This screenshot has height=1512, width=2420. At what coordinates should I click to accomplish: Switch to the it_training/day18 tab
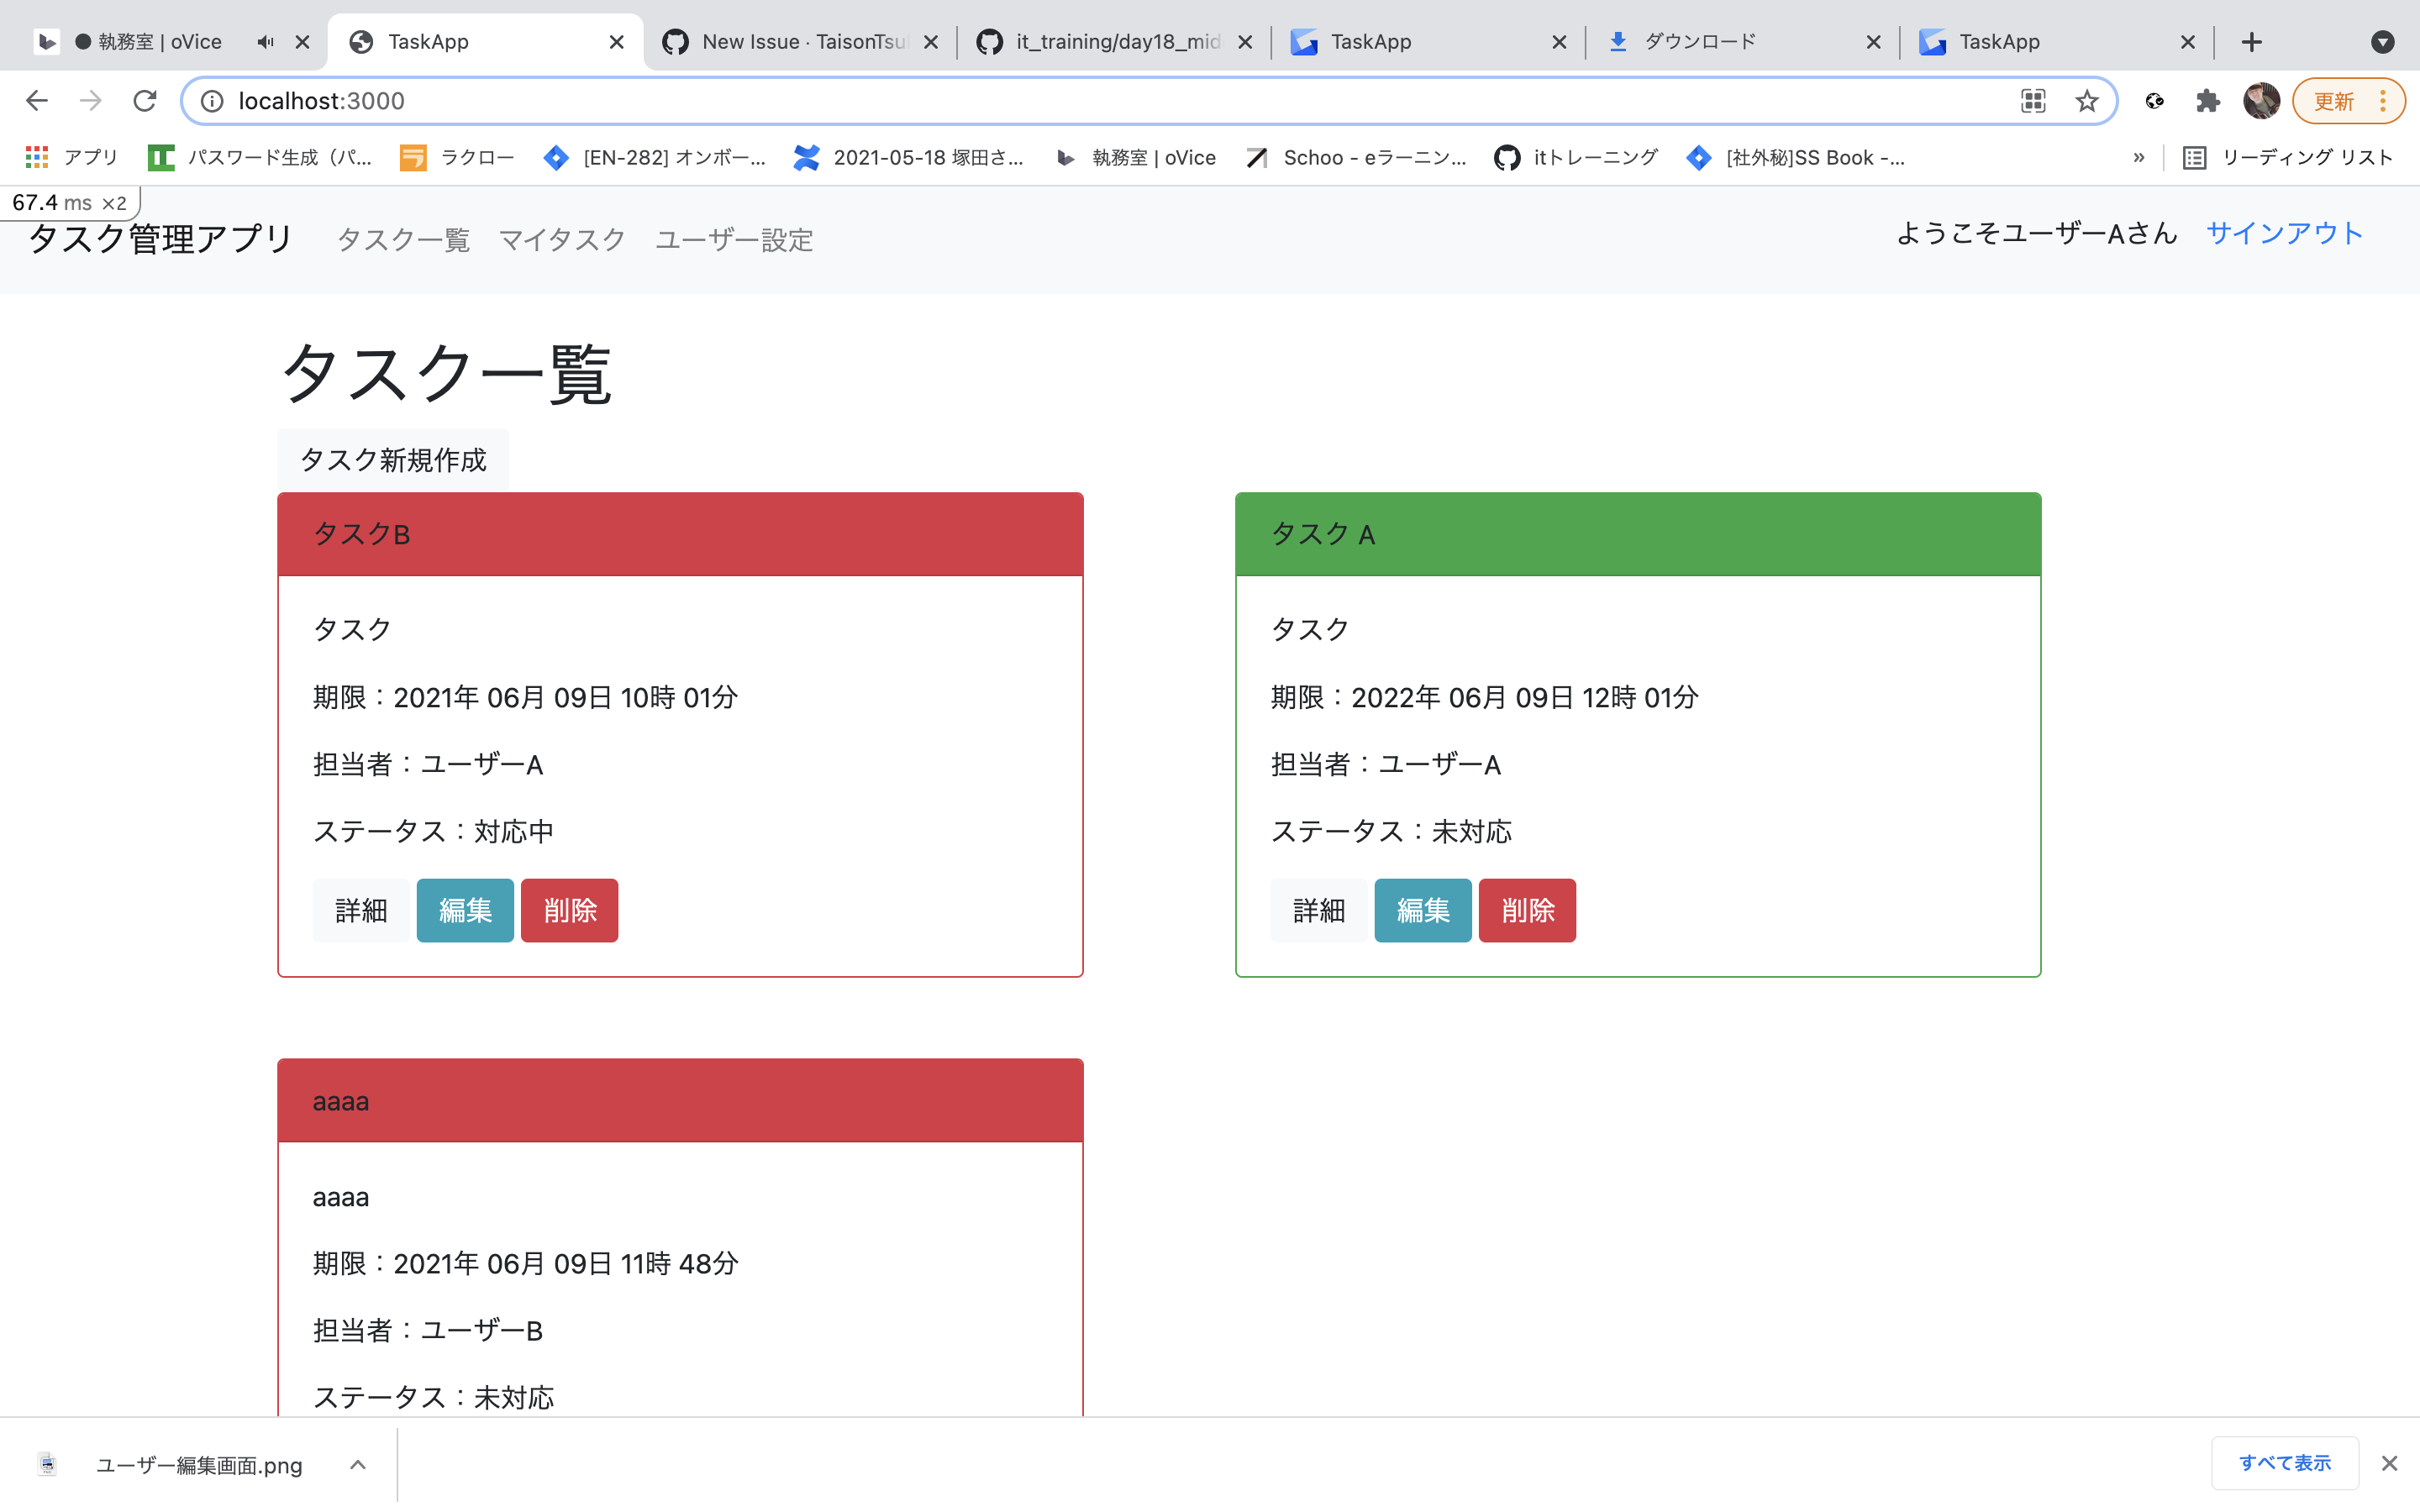click(1115, 42)
